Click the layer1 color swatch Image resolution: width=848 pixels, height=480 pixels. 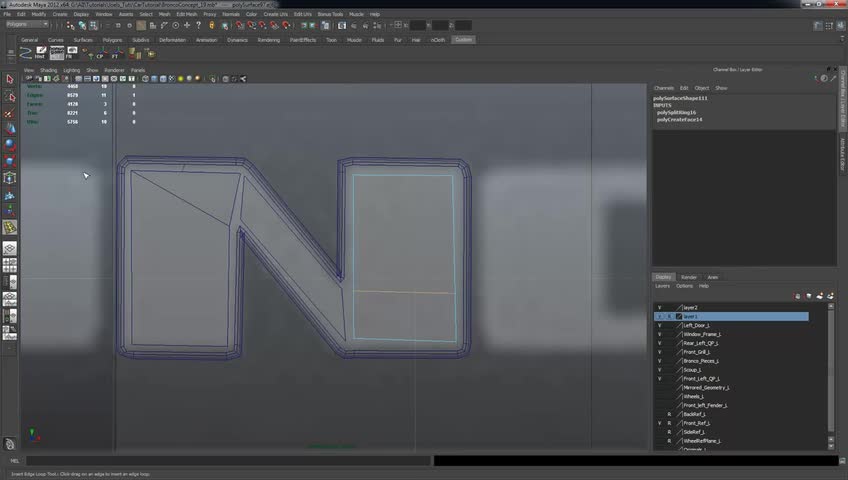[x=679, y=317]
